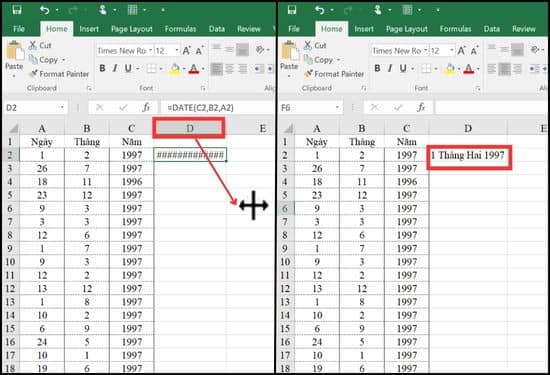
Task: Open font size dropdown in left window
Action: [176, 51]
